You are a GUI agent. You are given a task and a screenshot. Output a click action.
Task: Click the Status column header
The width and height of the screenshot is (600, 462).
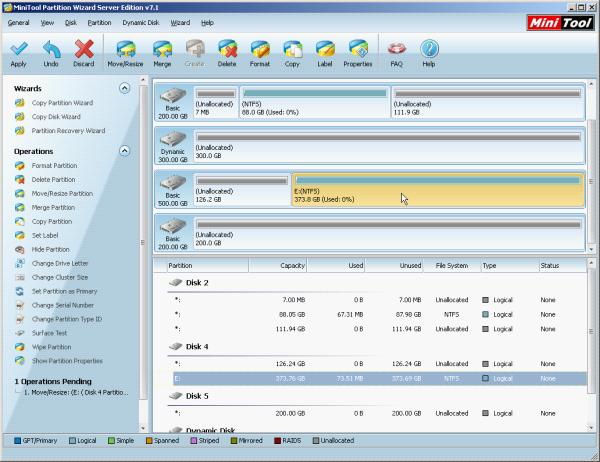562,265
